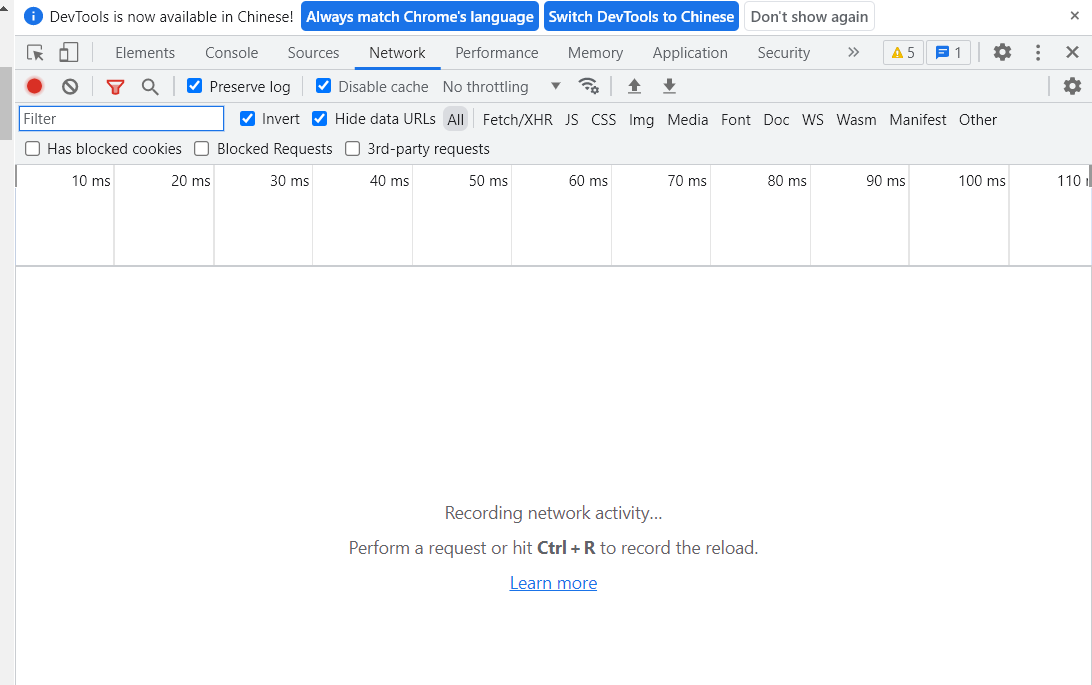Uncheck Hide data URLs
The image size is (1092, 685).
click(x=320, y=118)
